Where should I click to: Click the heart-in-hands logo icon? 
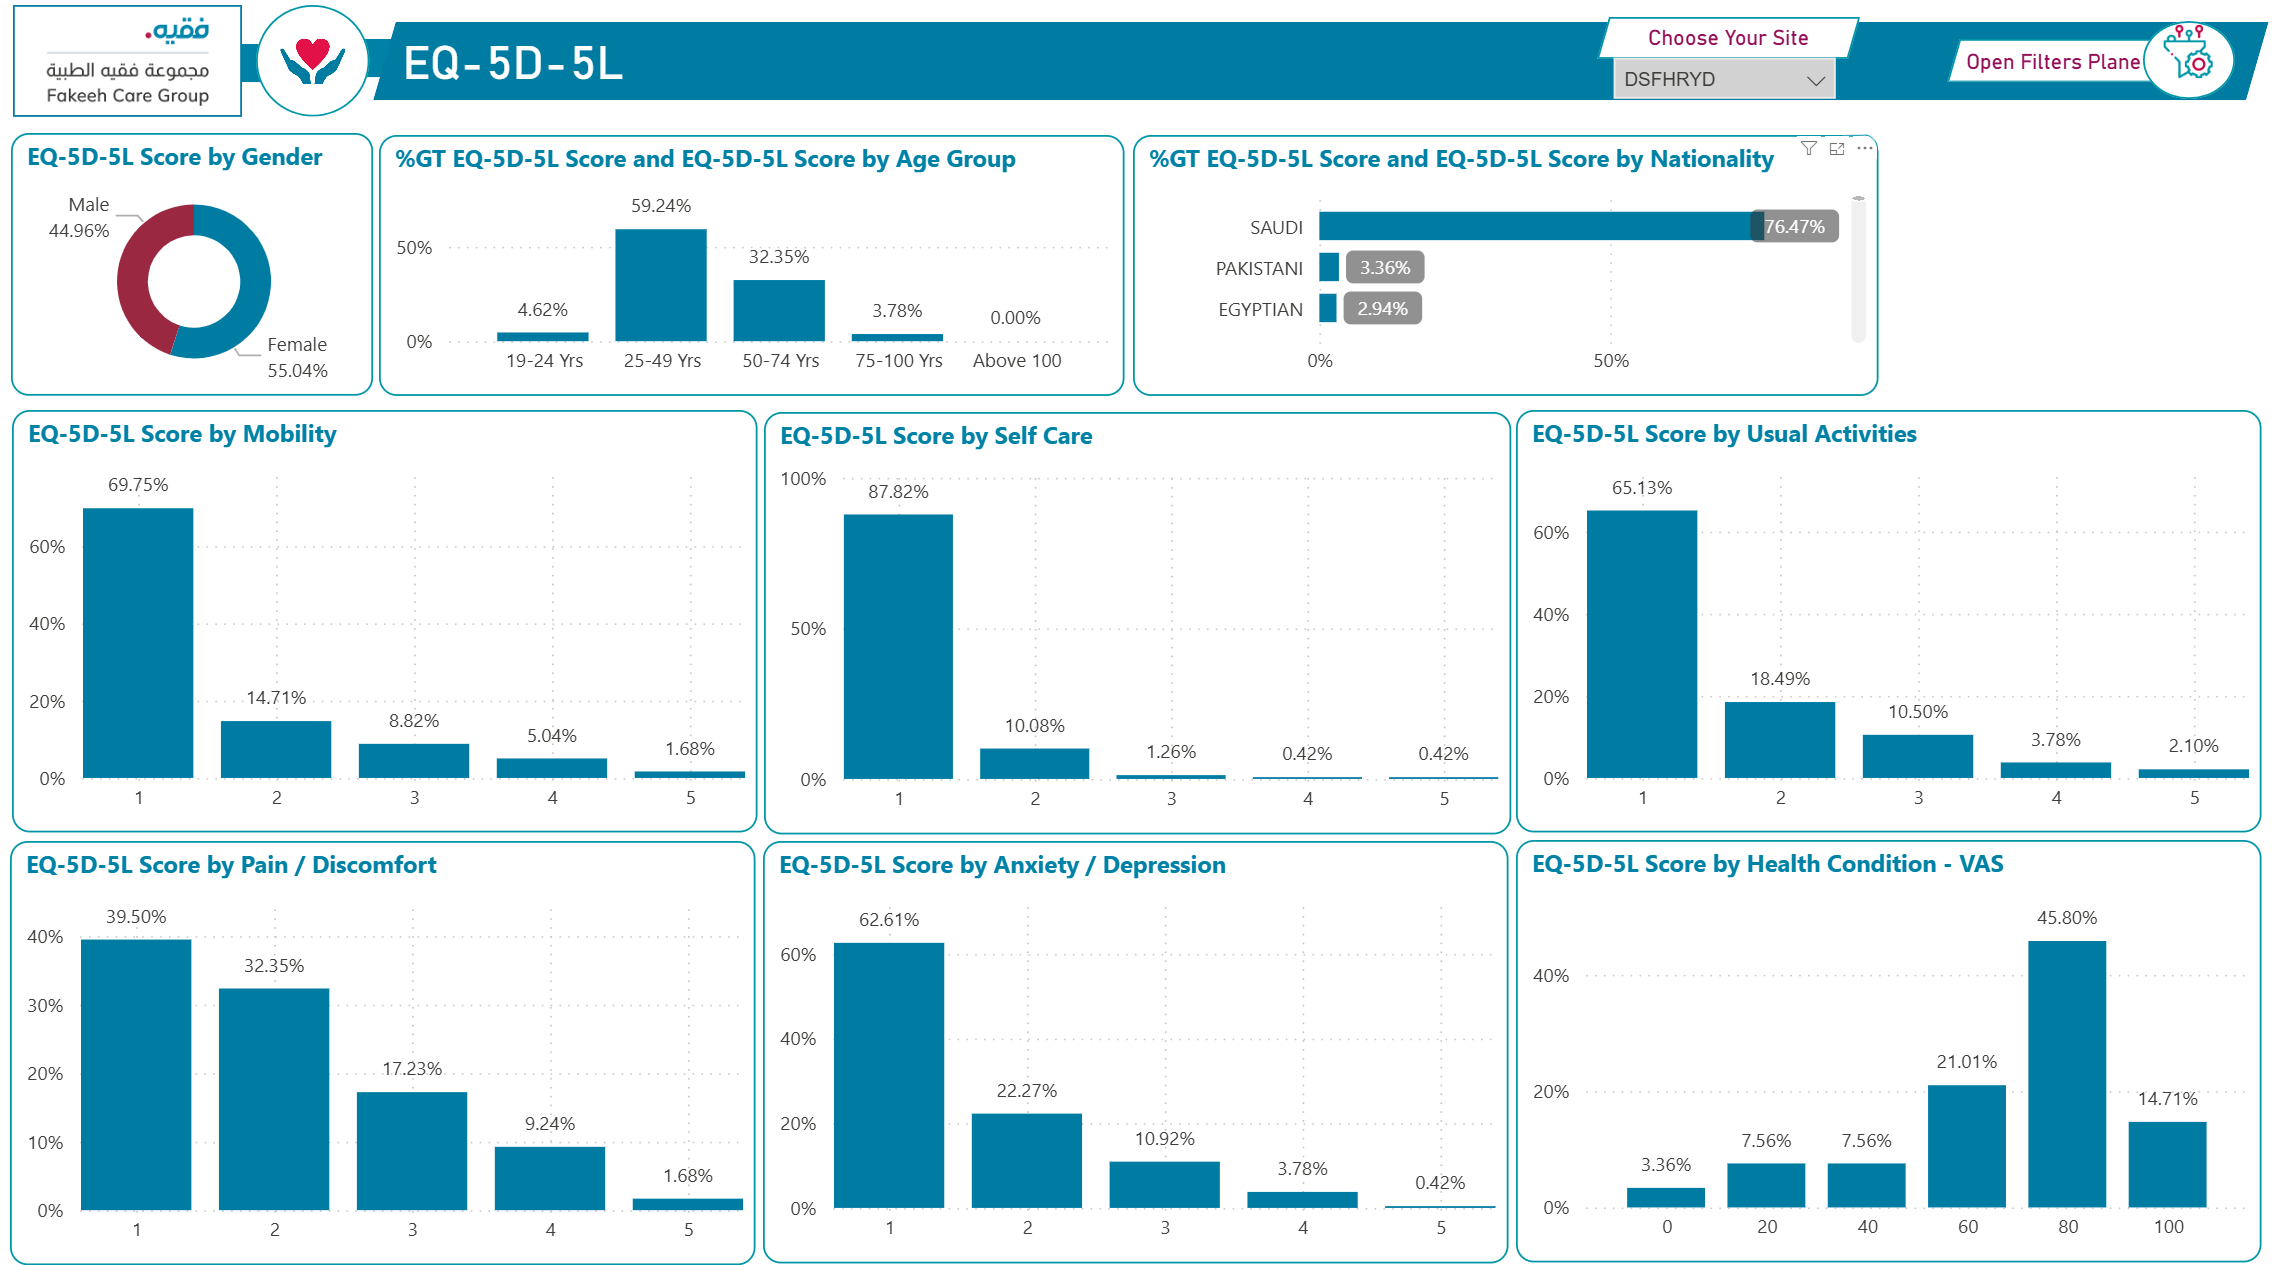[313, 61]
